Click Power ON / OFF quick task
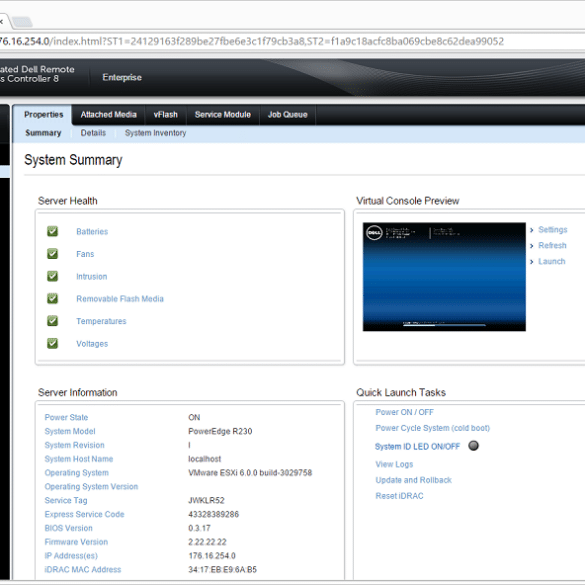Viewport: 585px width, 585px height. pos(404,412)
